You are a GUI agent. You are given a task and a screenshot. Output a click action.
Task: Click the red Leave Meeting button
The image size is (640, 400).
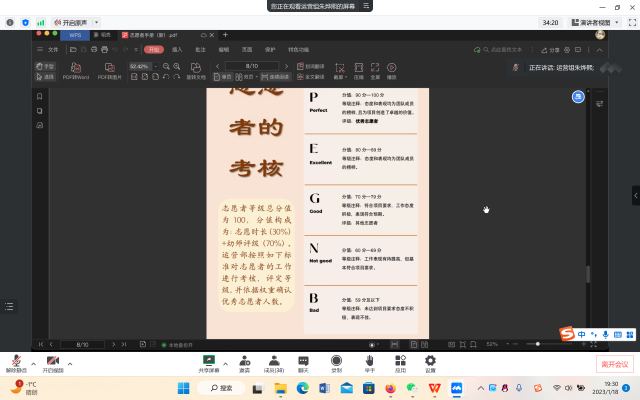(x=613, y=364)
